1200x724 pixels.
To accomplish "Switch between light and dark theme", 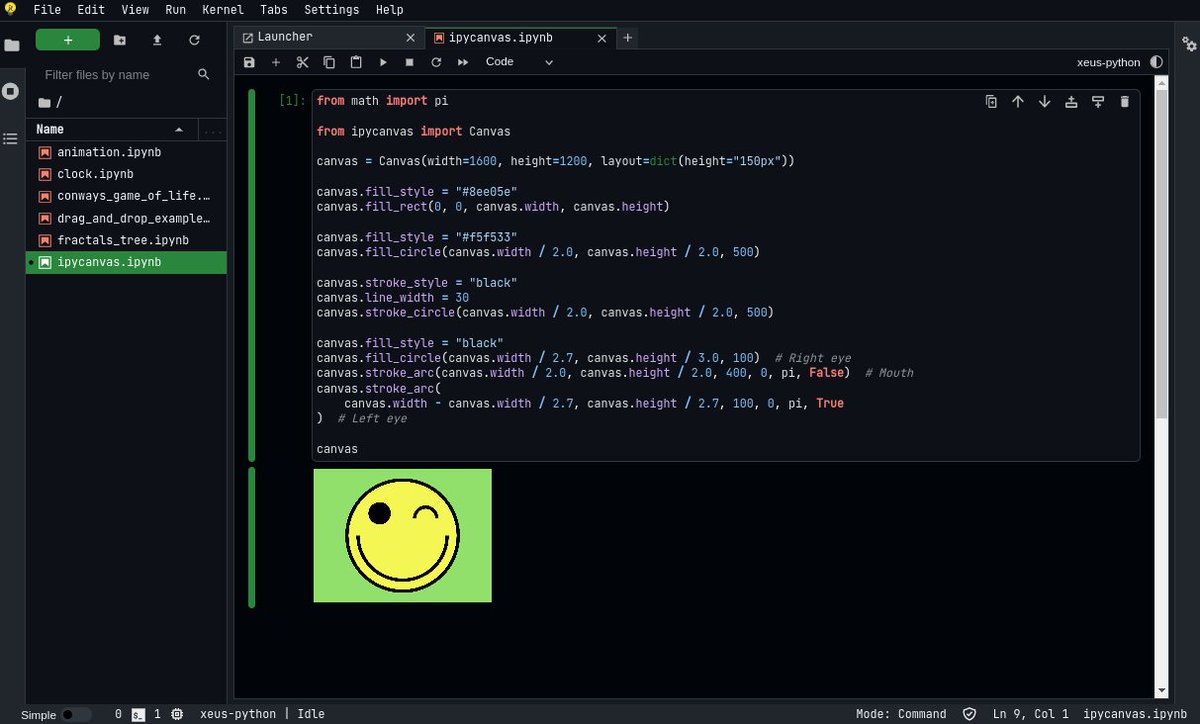I will [1157, 62].
